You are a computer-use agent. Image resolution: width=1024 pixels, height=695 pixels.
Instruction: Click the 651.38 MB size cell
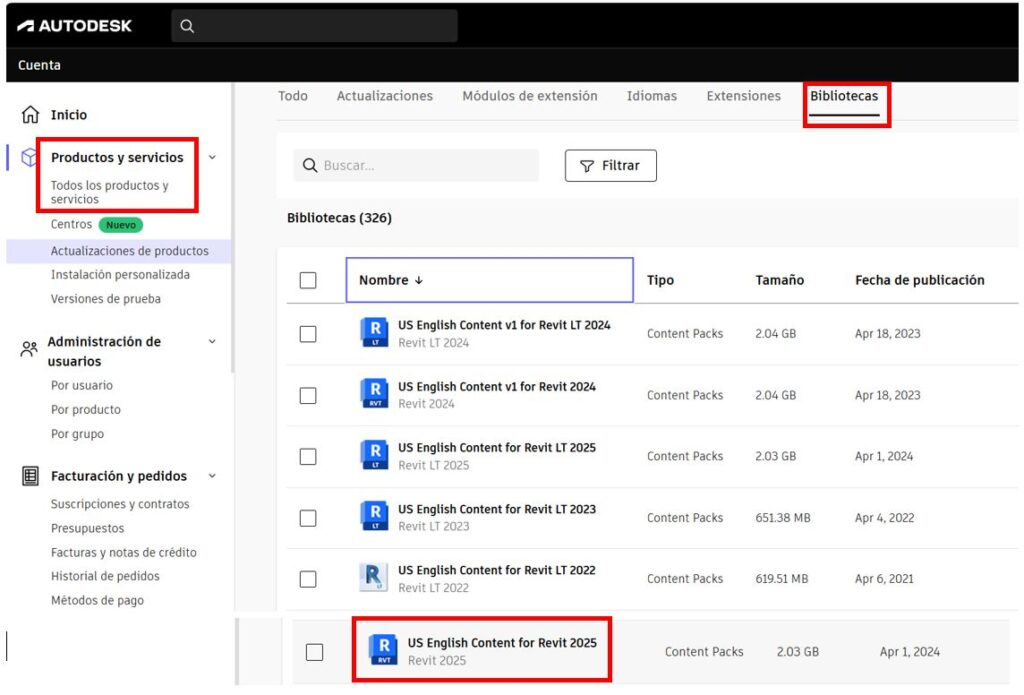point(782,518)
